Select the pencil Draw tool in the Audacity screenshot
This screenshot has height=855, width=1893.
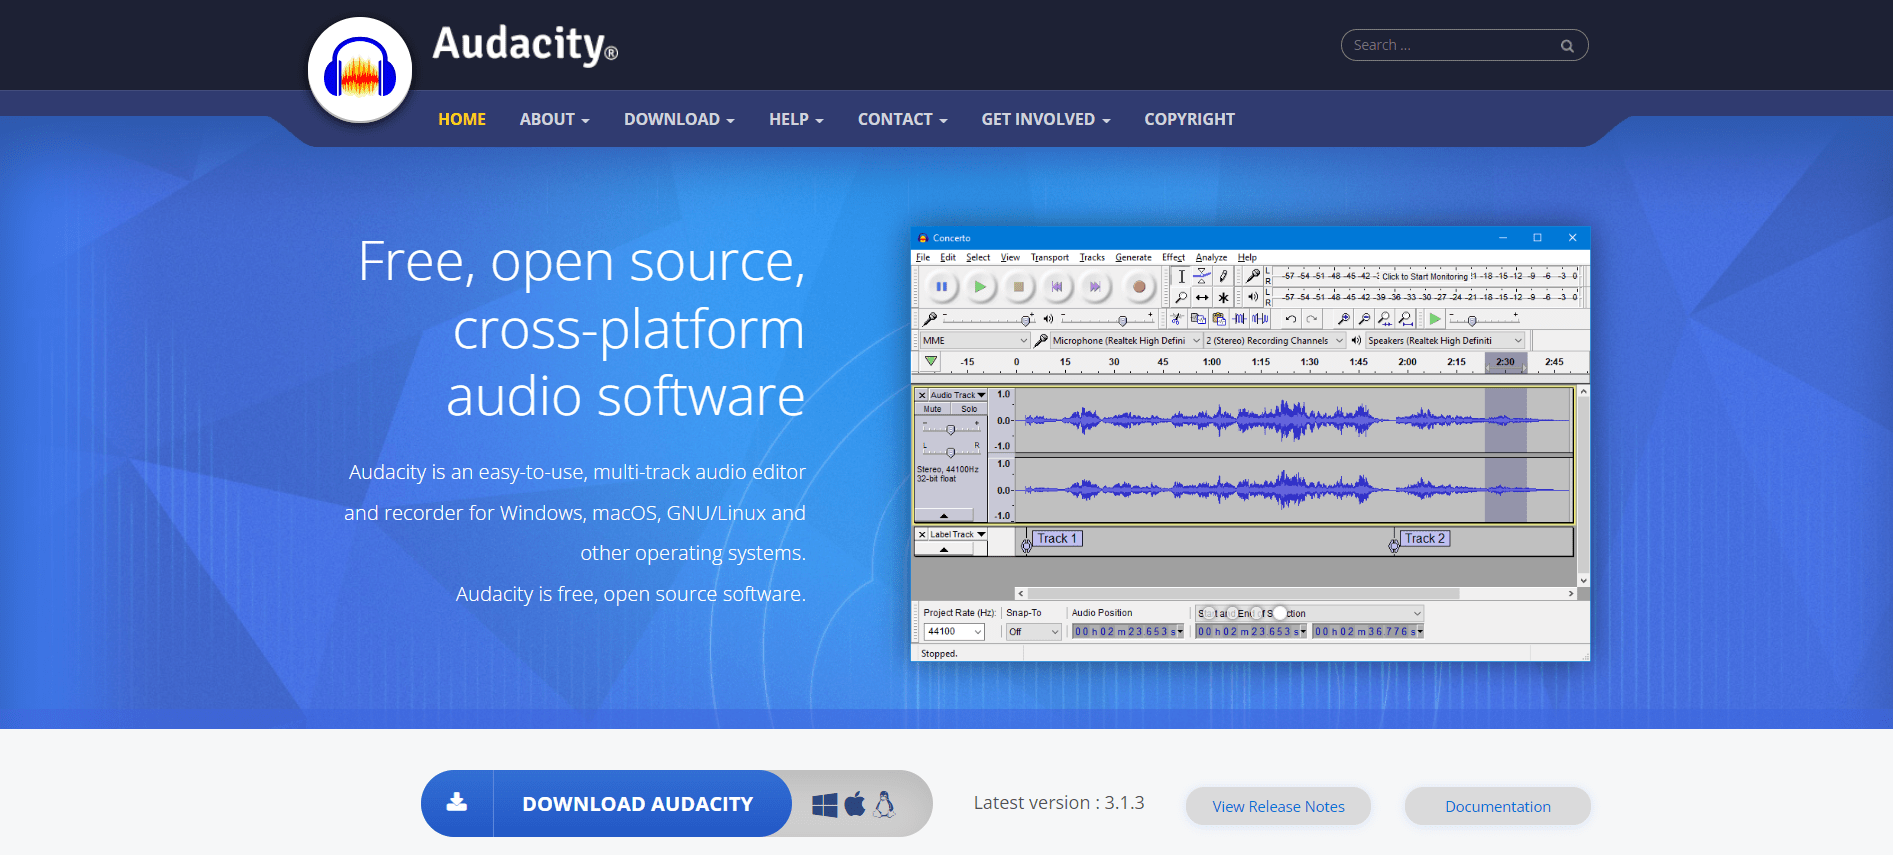[x=1223, y=277]
